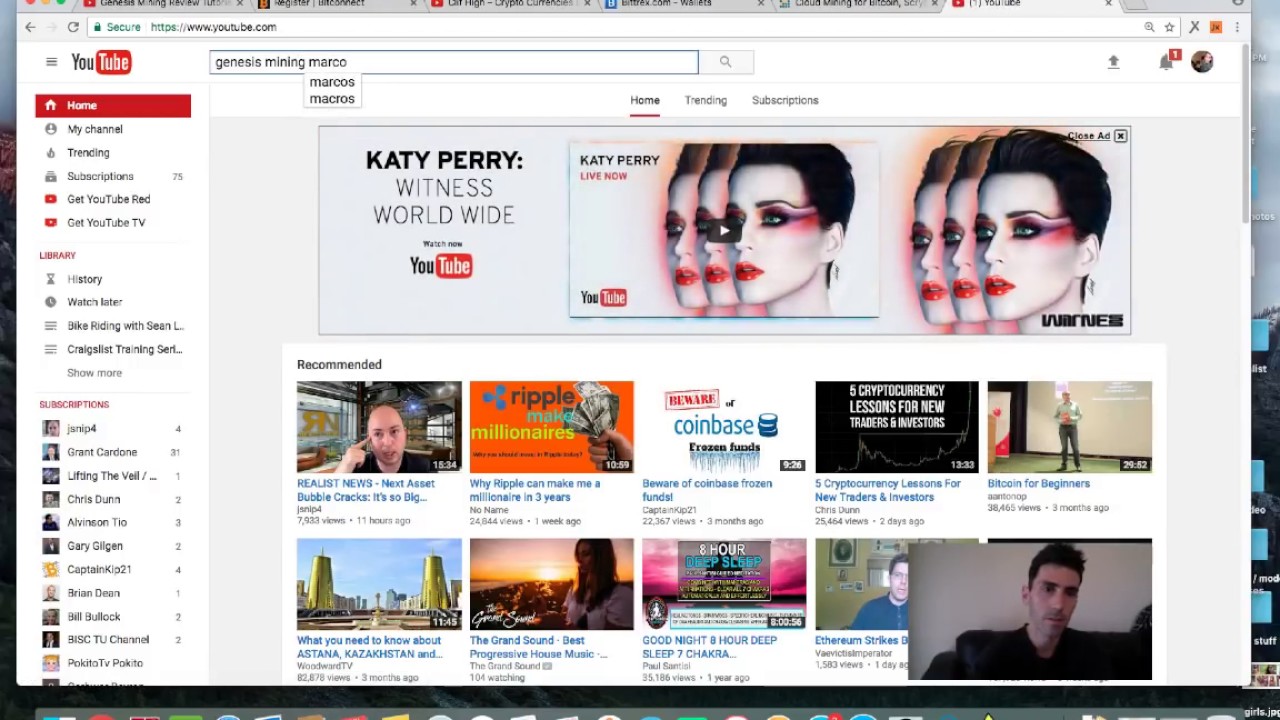
Task: Click the page's vertical scrollbar
Action: [x=1245, y=135]
